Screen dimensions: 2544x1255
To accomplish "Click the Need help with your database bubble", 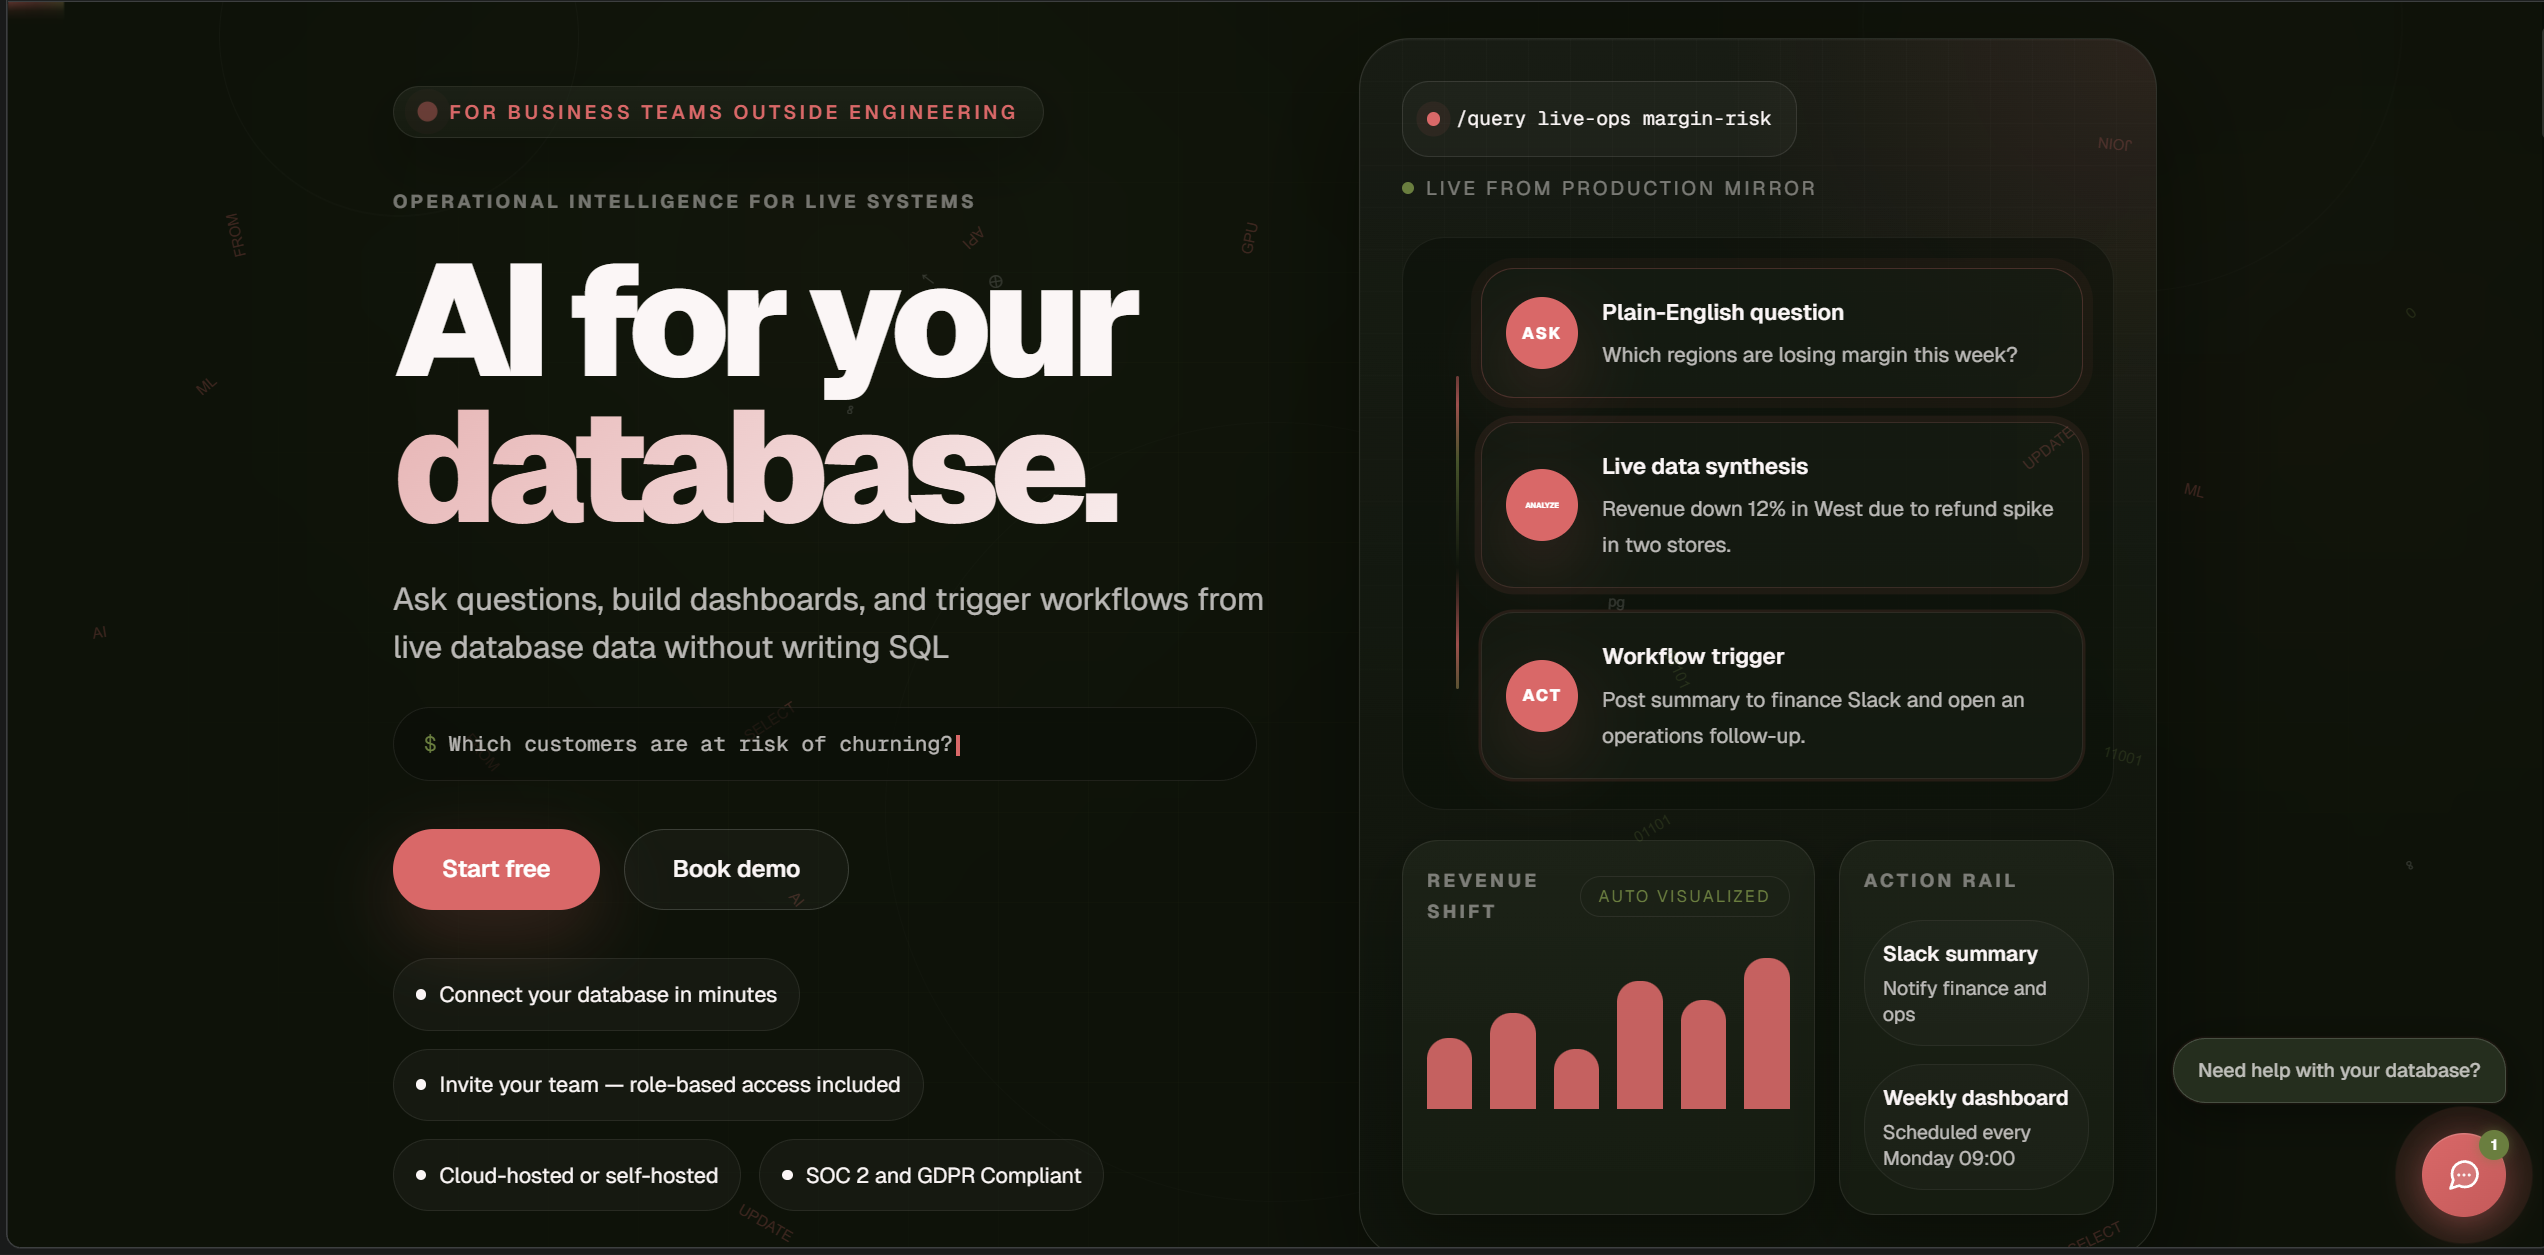I will coord(2338,1070).
